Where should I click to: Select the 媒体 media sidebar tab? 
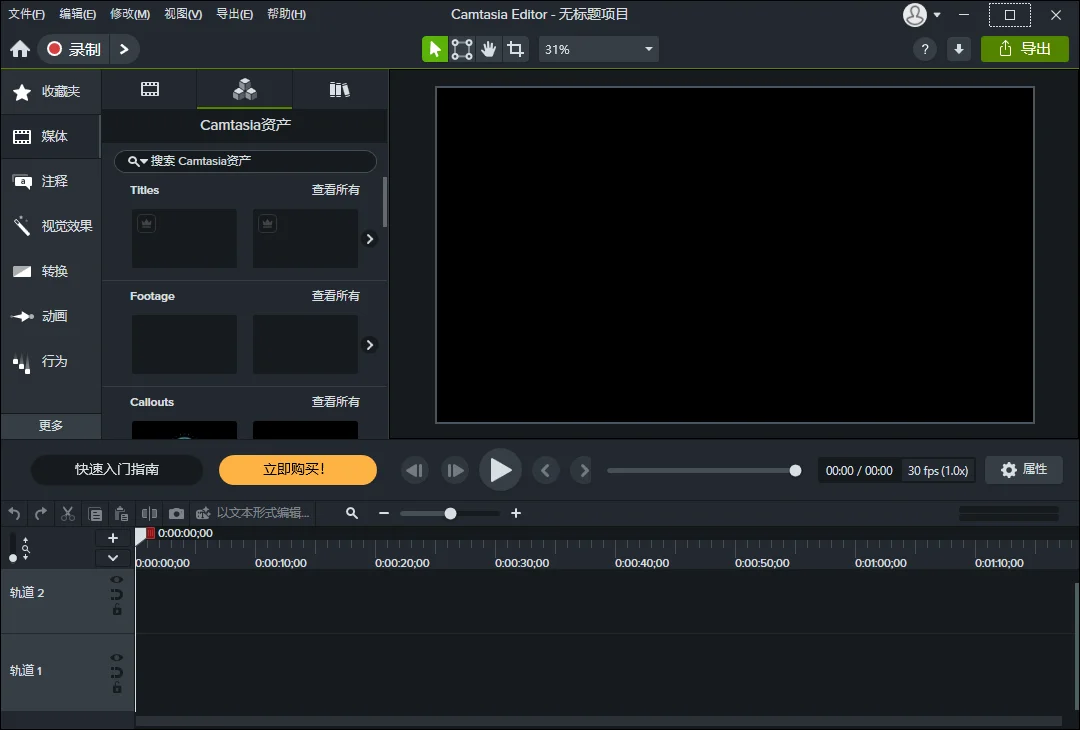tap(51, 136)
